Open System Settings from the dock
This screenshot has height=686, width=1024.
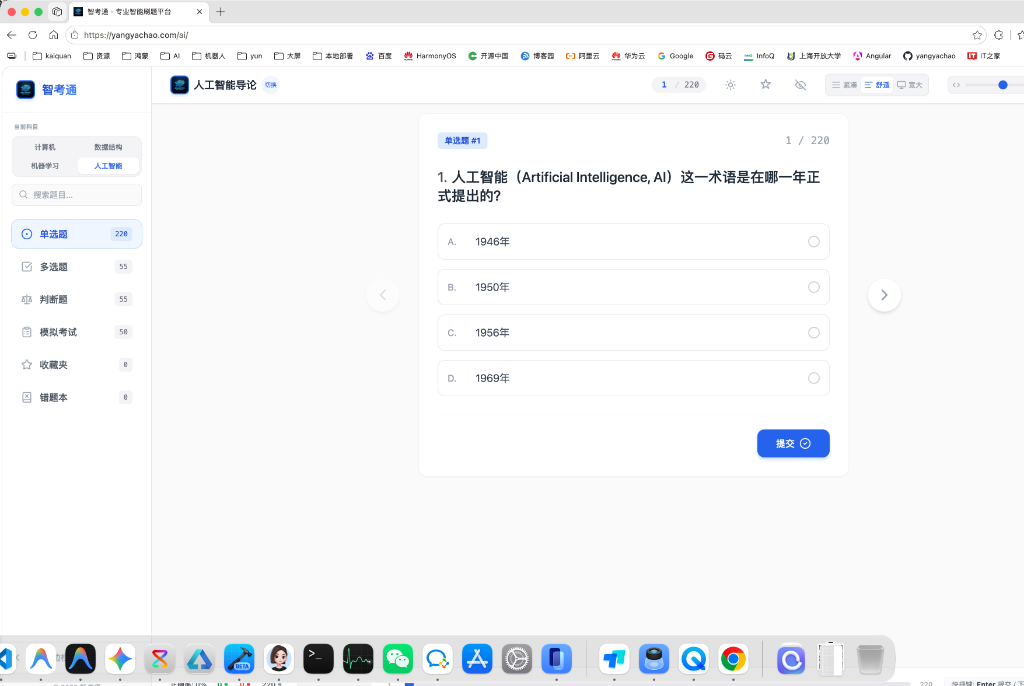tap(517, 659)
